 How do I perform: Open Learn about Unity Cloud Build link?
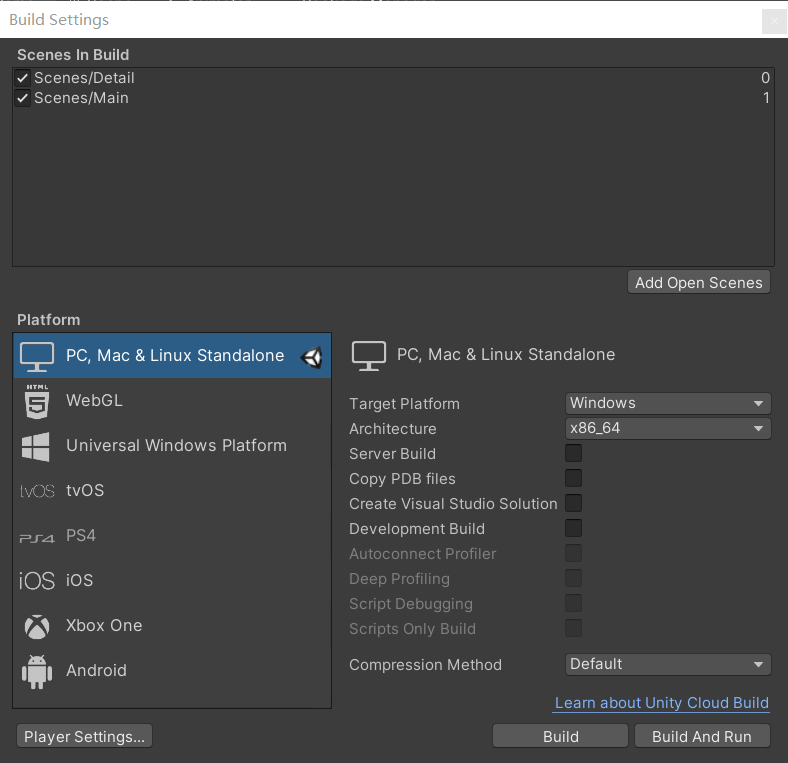661,703
